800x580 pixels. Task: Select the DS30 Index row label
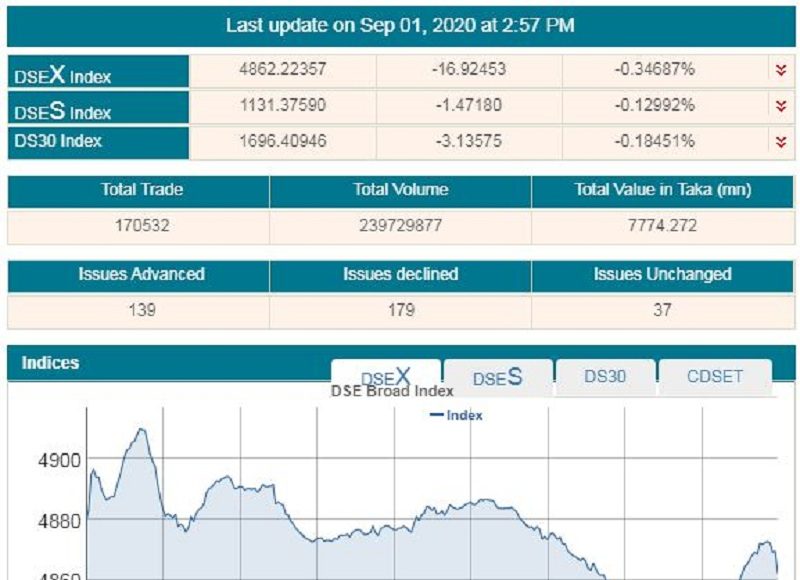(58, 141)
